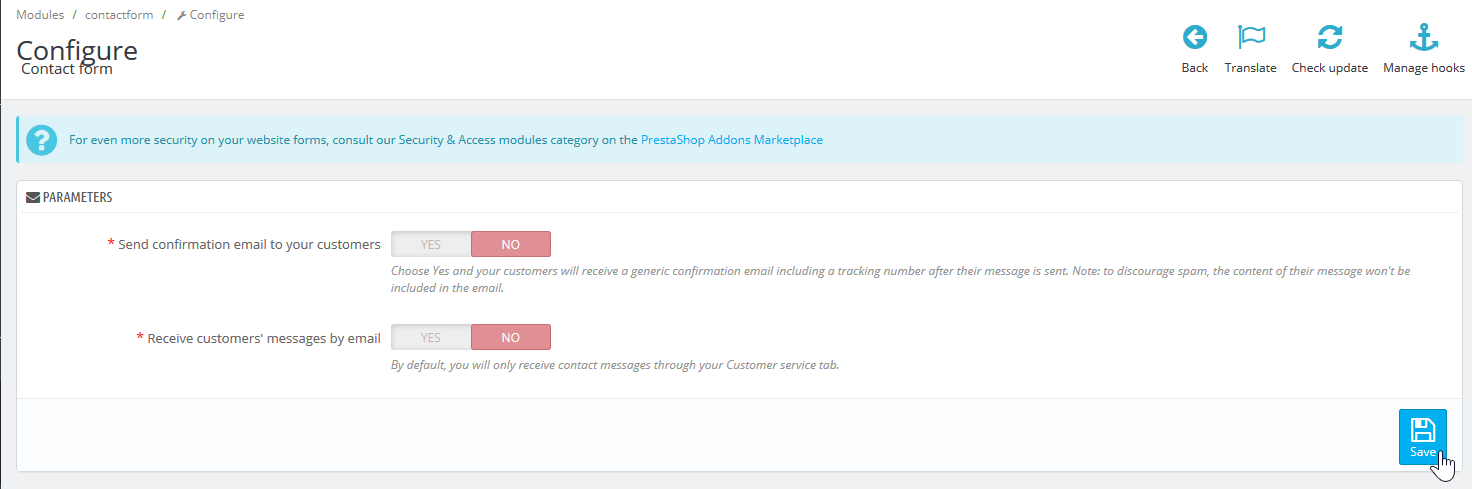The width and height of the screenshot is (1472, 489).
Task: Click the Parameters panel heading
Action: click(x=77, y=197)
